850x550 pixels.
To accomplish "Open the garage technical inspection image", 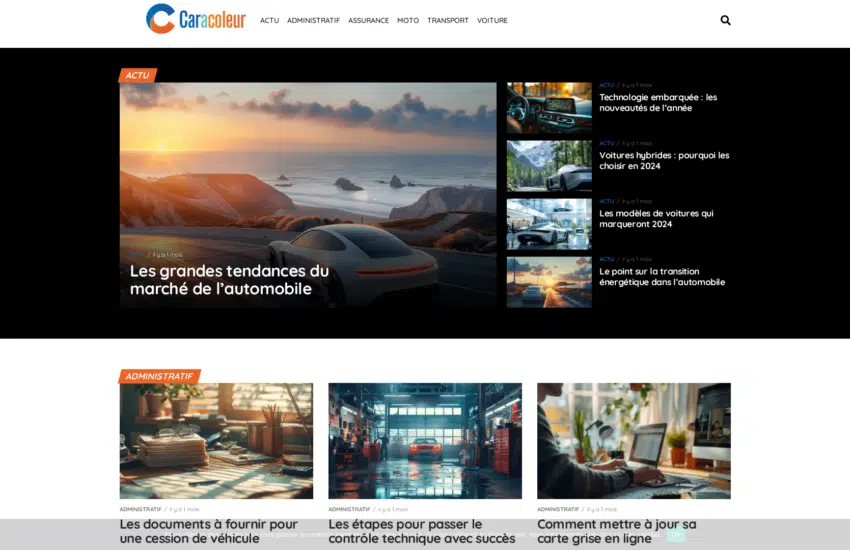I will pyautogui.click(x=425, y=441).
